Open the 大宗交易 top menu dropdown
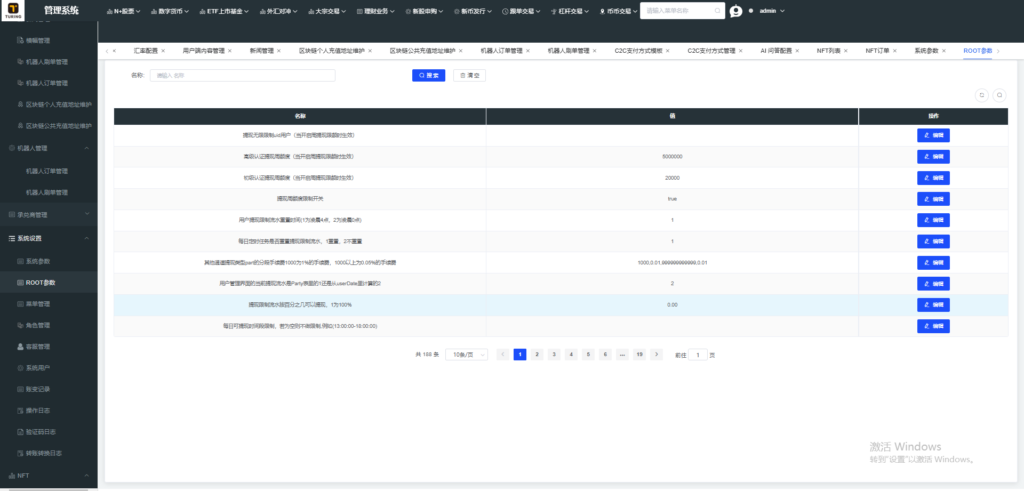 (327, 11)
